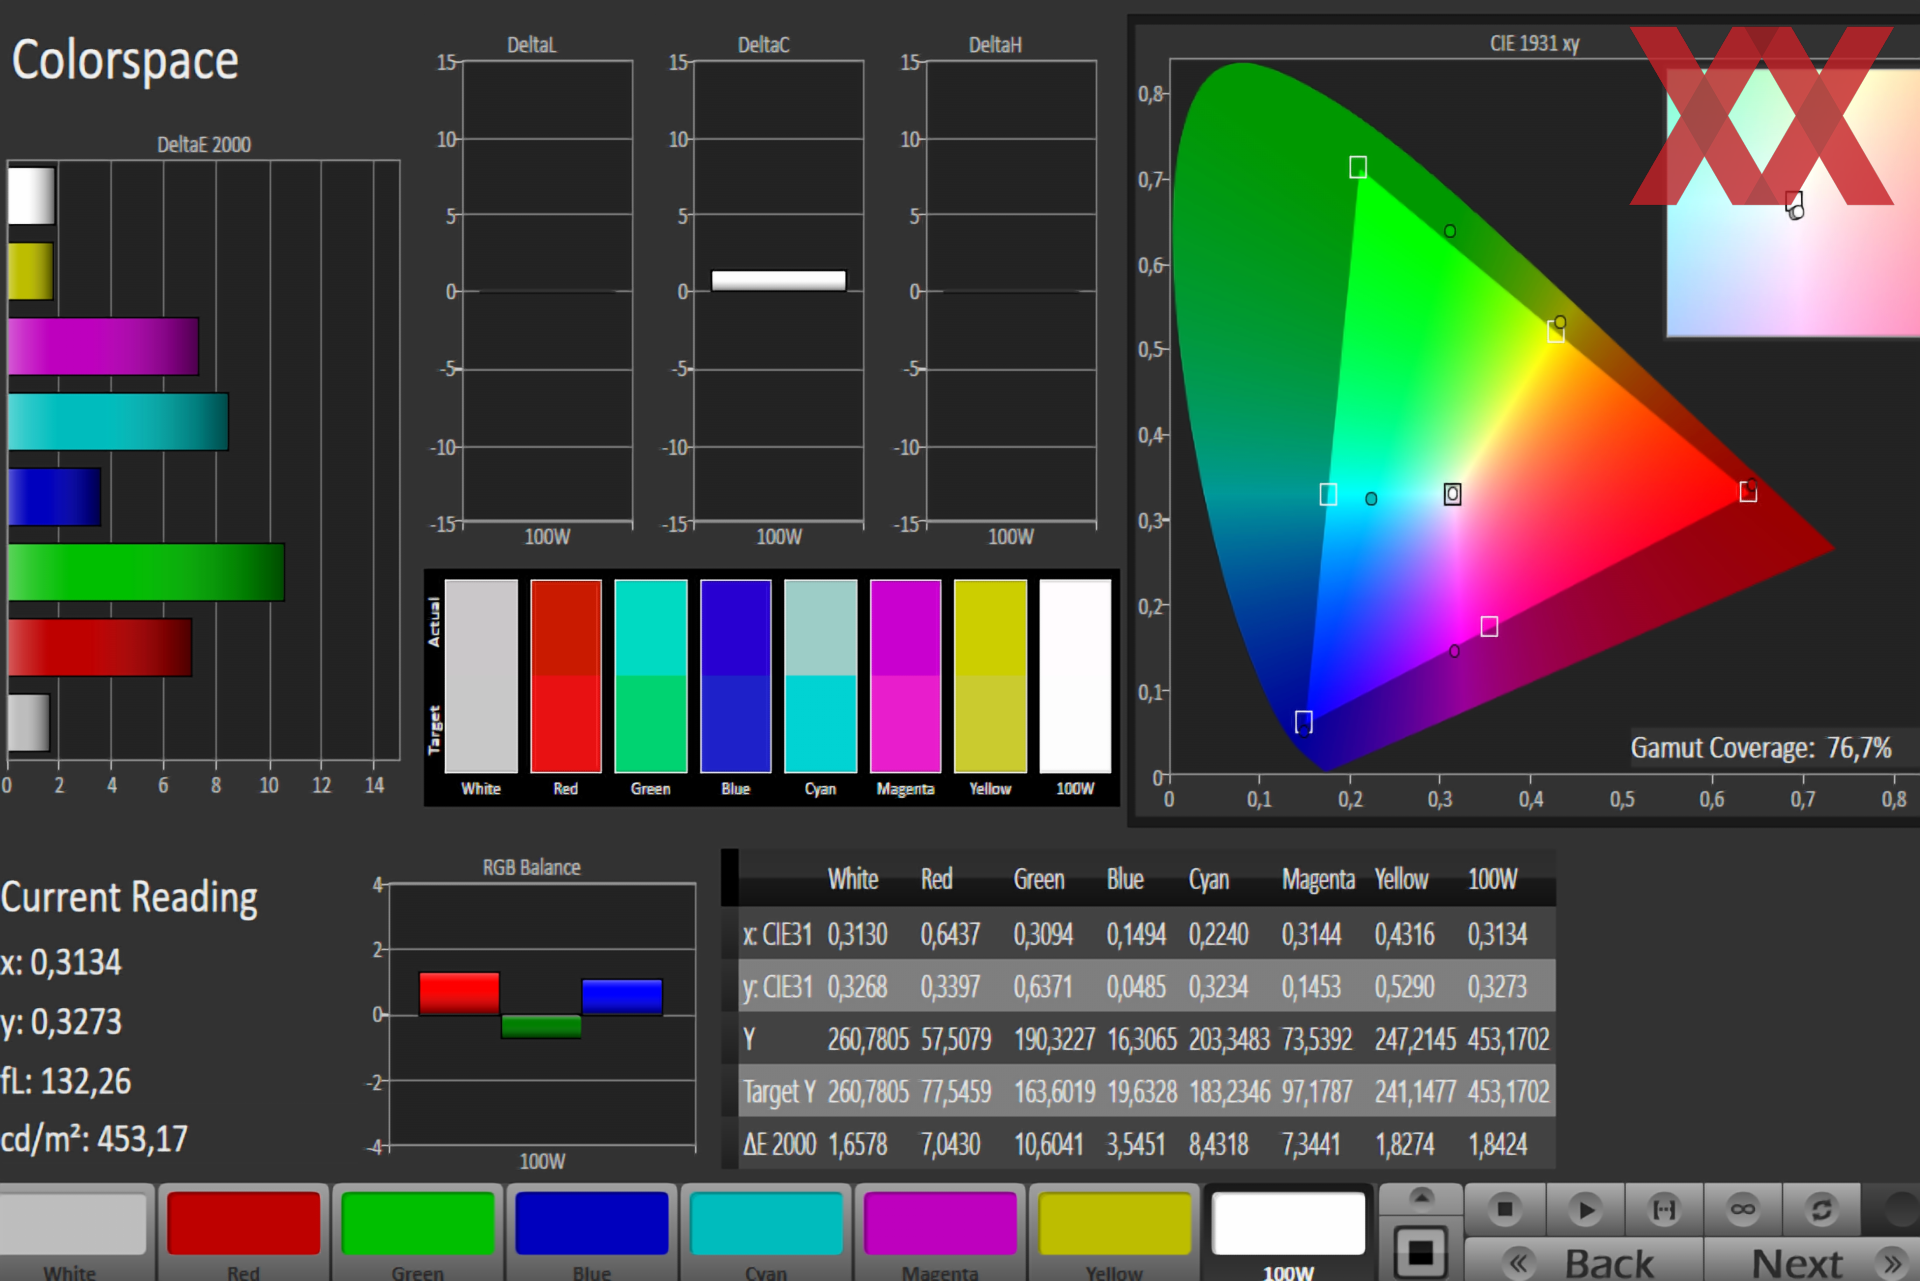Click the Cyan Target Y value 183,2346

pyautogui.click(x=1229, y=1091)
